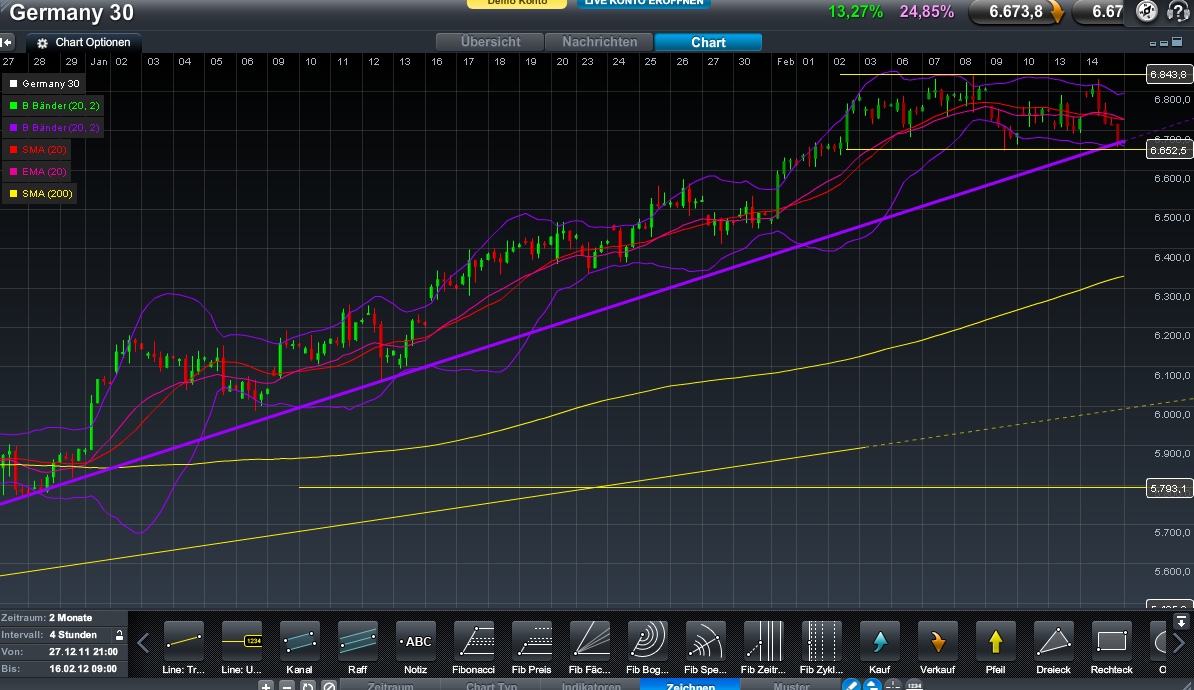Change the Zeitraum value 2 Monate
The height and width of the screenshot is (690, 1194).
click(x=71, y=618)
